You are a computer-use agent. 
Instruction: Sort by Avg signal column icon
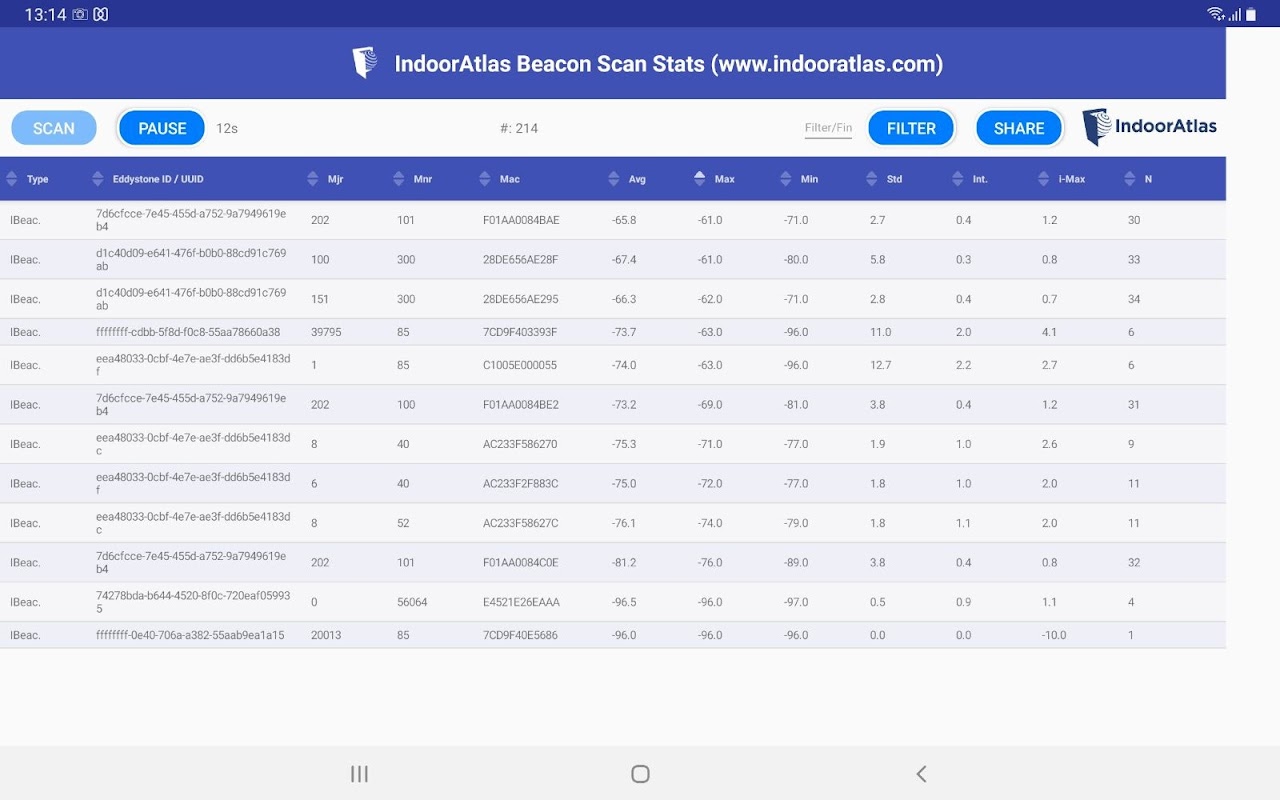(614, 179)
